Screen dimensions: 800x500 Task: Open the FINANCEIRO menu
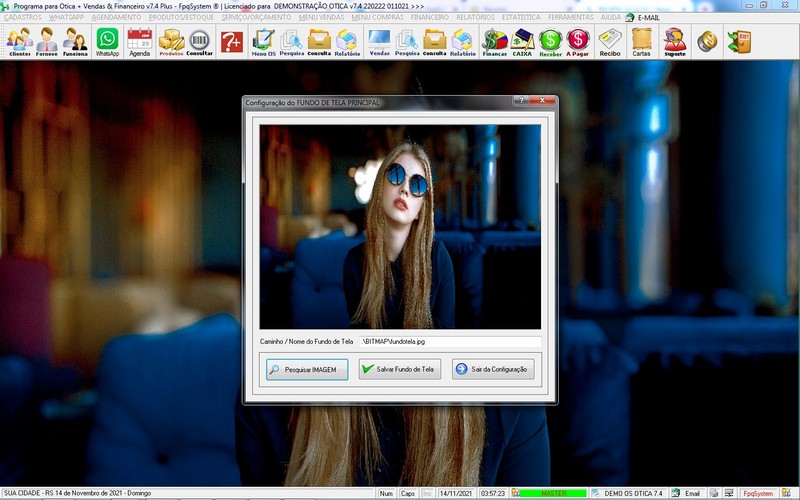[x=430, y=17]
